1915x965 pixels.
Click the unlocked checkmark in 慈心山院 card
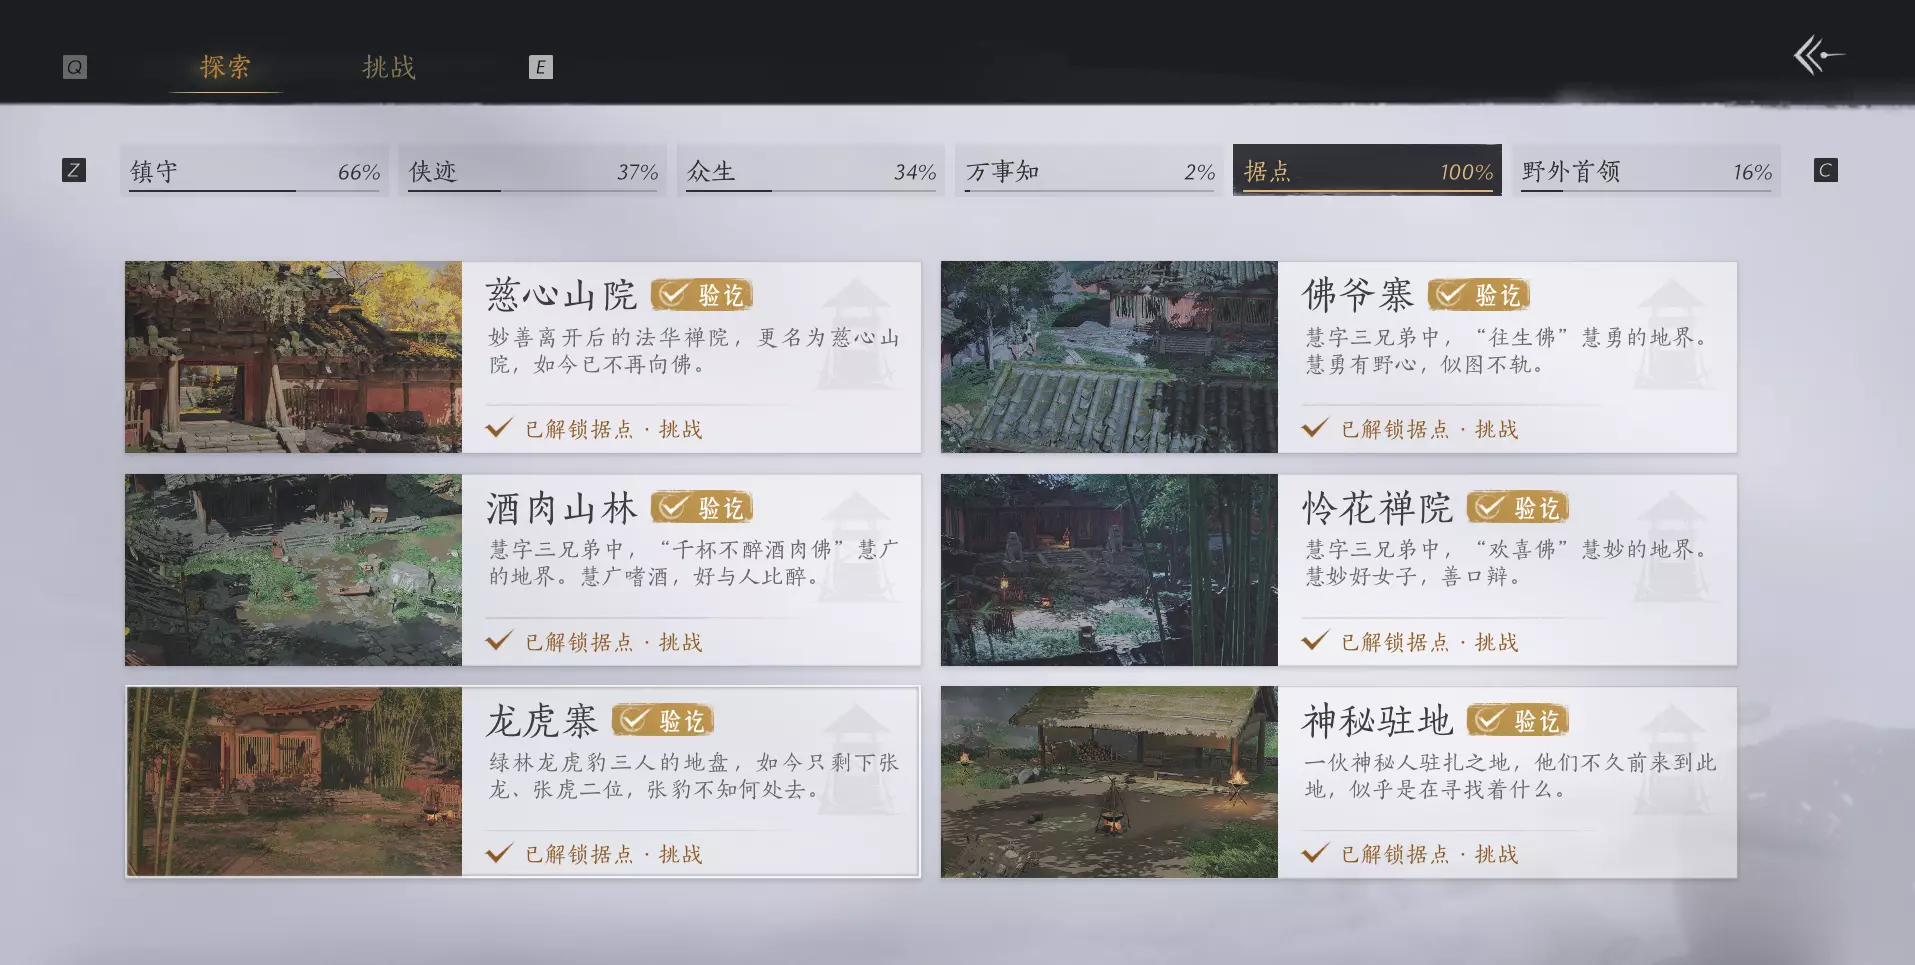coord(499,428)
